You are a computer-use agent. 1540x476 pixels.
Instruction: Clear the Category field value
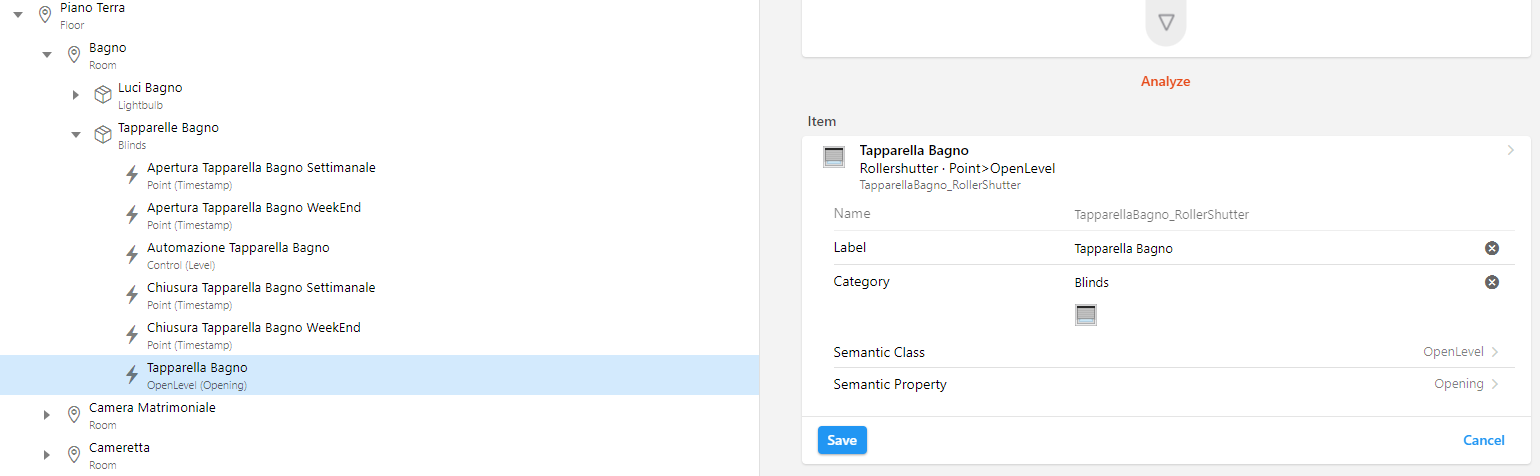coord(1491,282)
